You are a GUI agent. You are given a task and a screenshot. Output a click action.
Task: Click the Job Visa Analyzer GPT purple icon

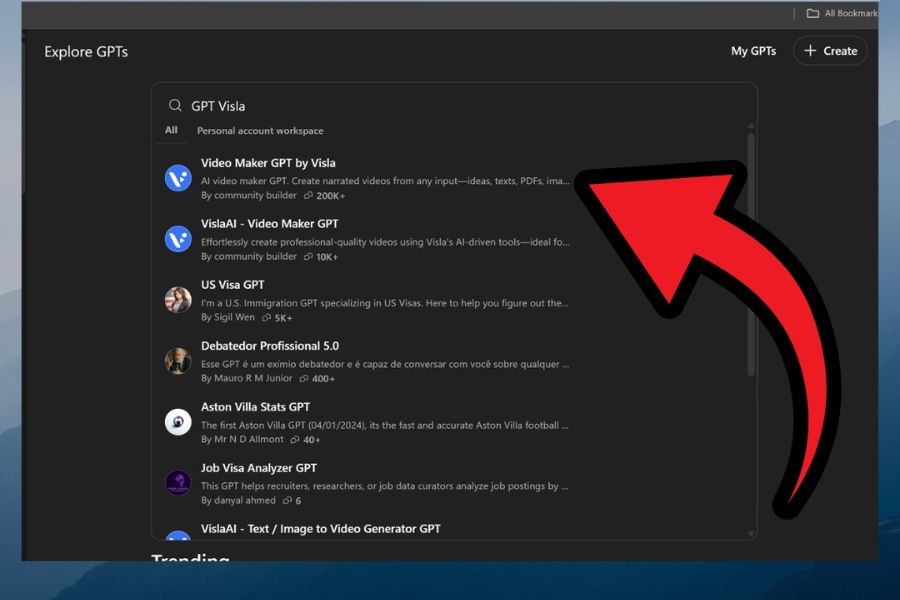pos(178,483)
